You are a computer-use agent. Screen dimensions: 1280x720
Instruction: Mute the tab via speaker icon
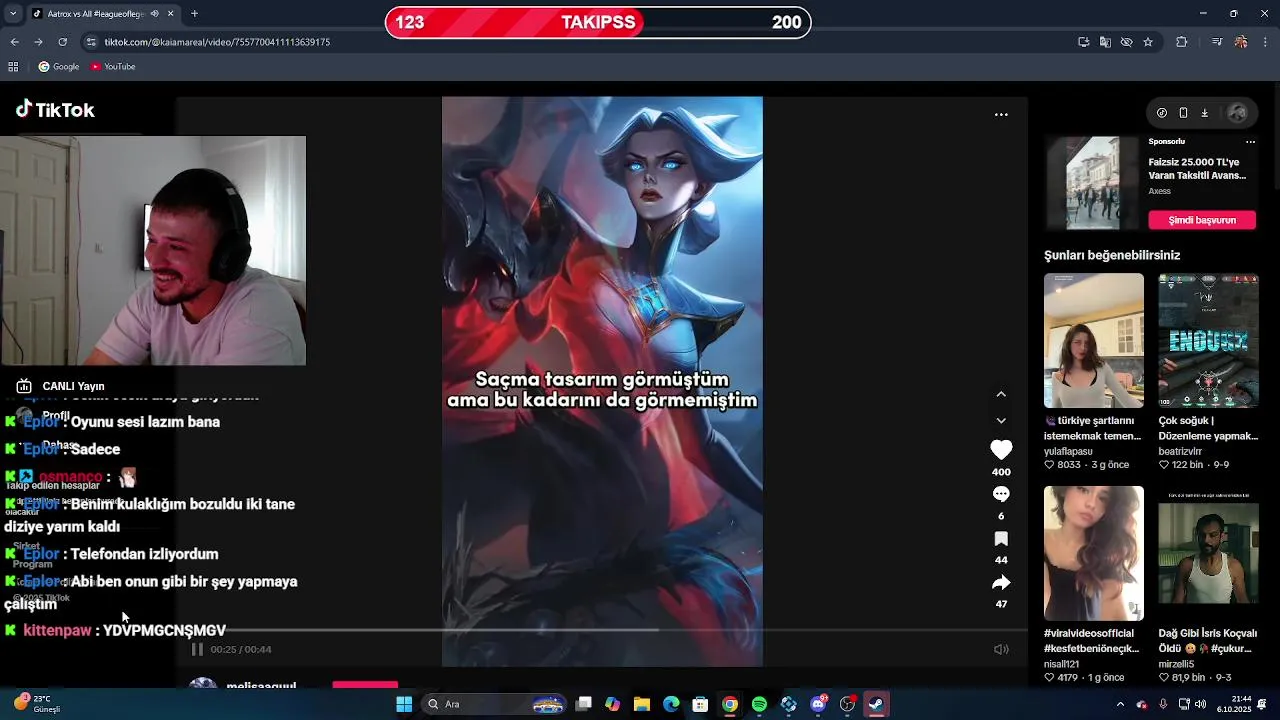[154, 14]
